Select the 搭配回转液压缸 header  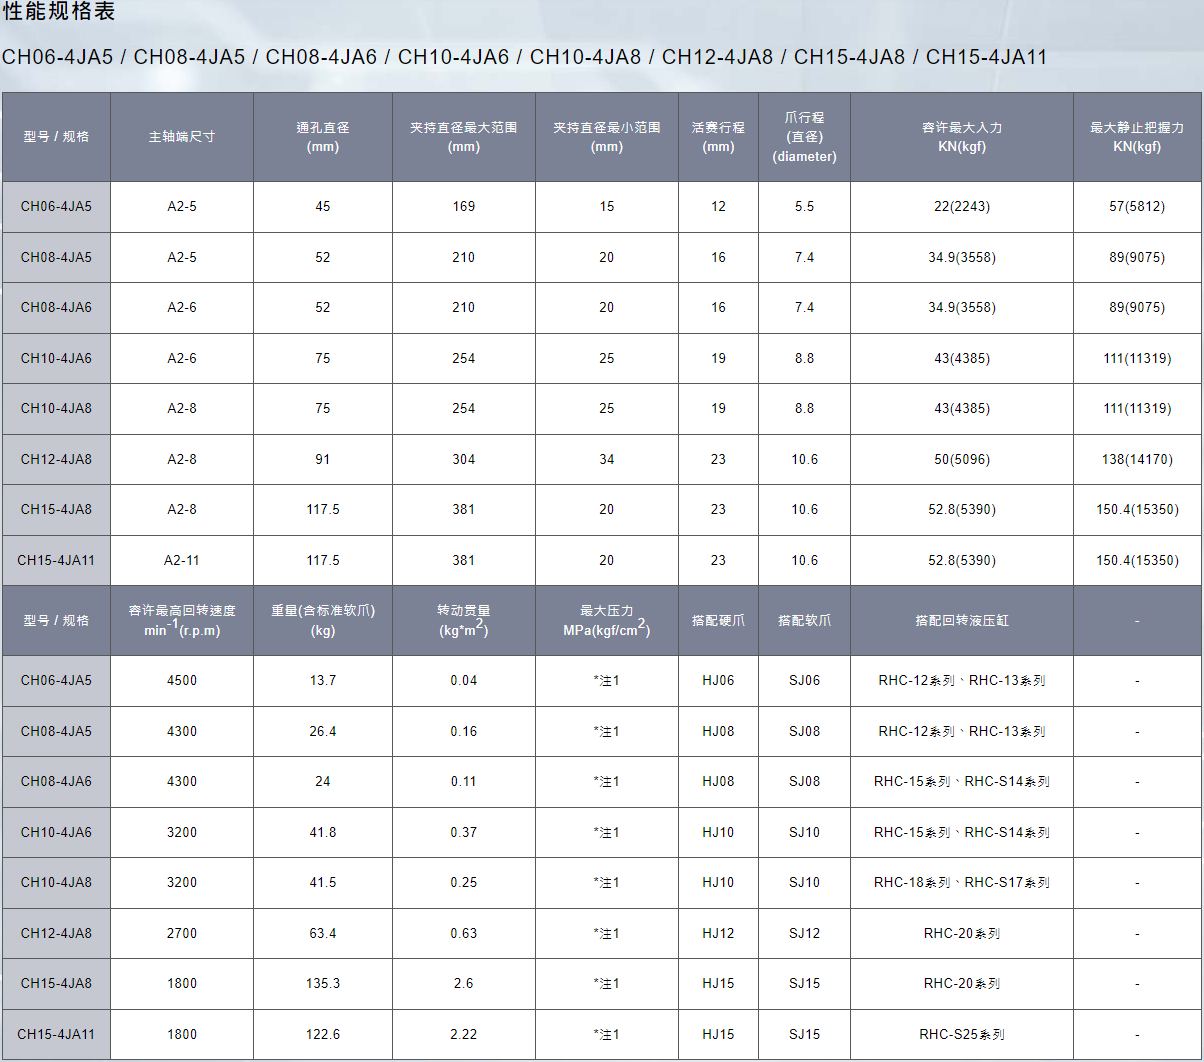click(x=962, y=621)
